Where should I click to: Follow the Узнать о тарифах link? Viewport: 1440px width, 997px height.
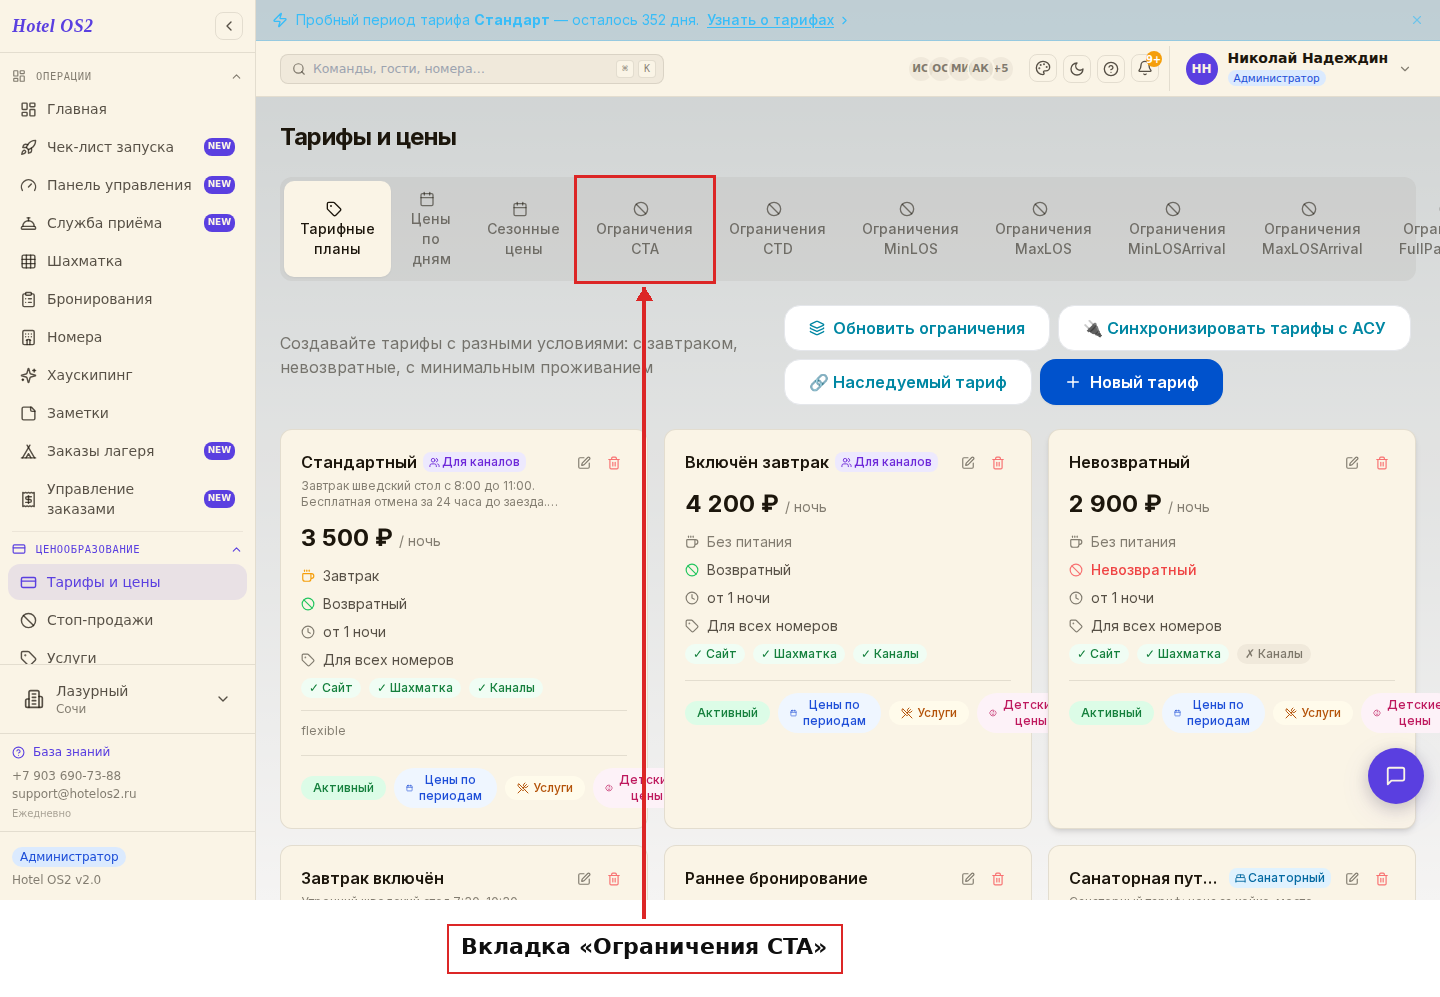pos(770,20)
